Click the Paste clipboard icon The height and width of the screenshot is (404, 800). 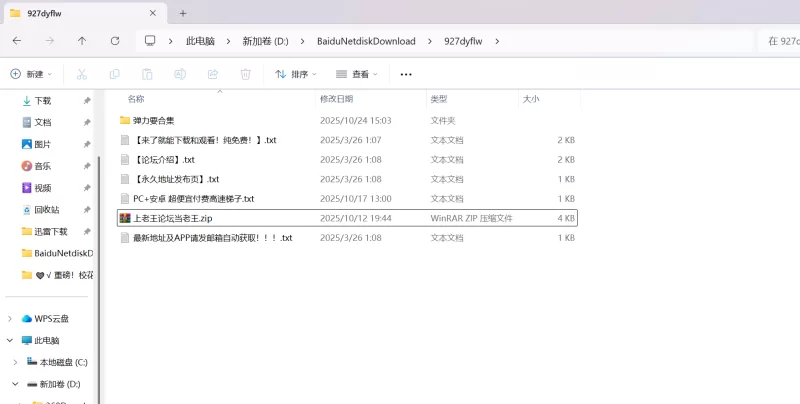[147, 74]
